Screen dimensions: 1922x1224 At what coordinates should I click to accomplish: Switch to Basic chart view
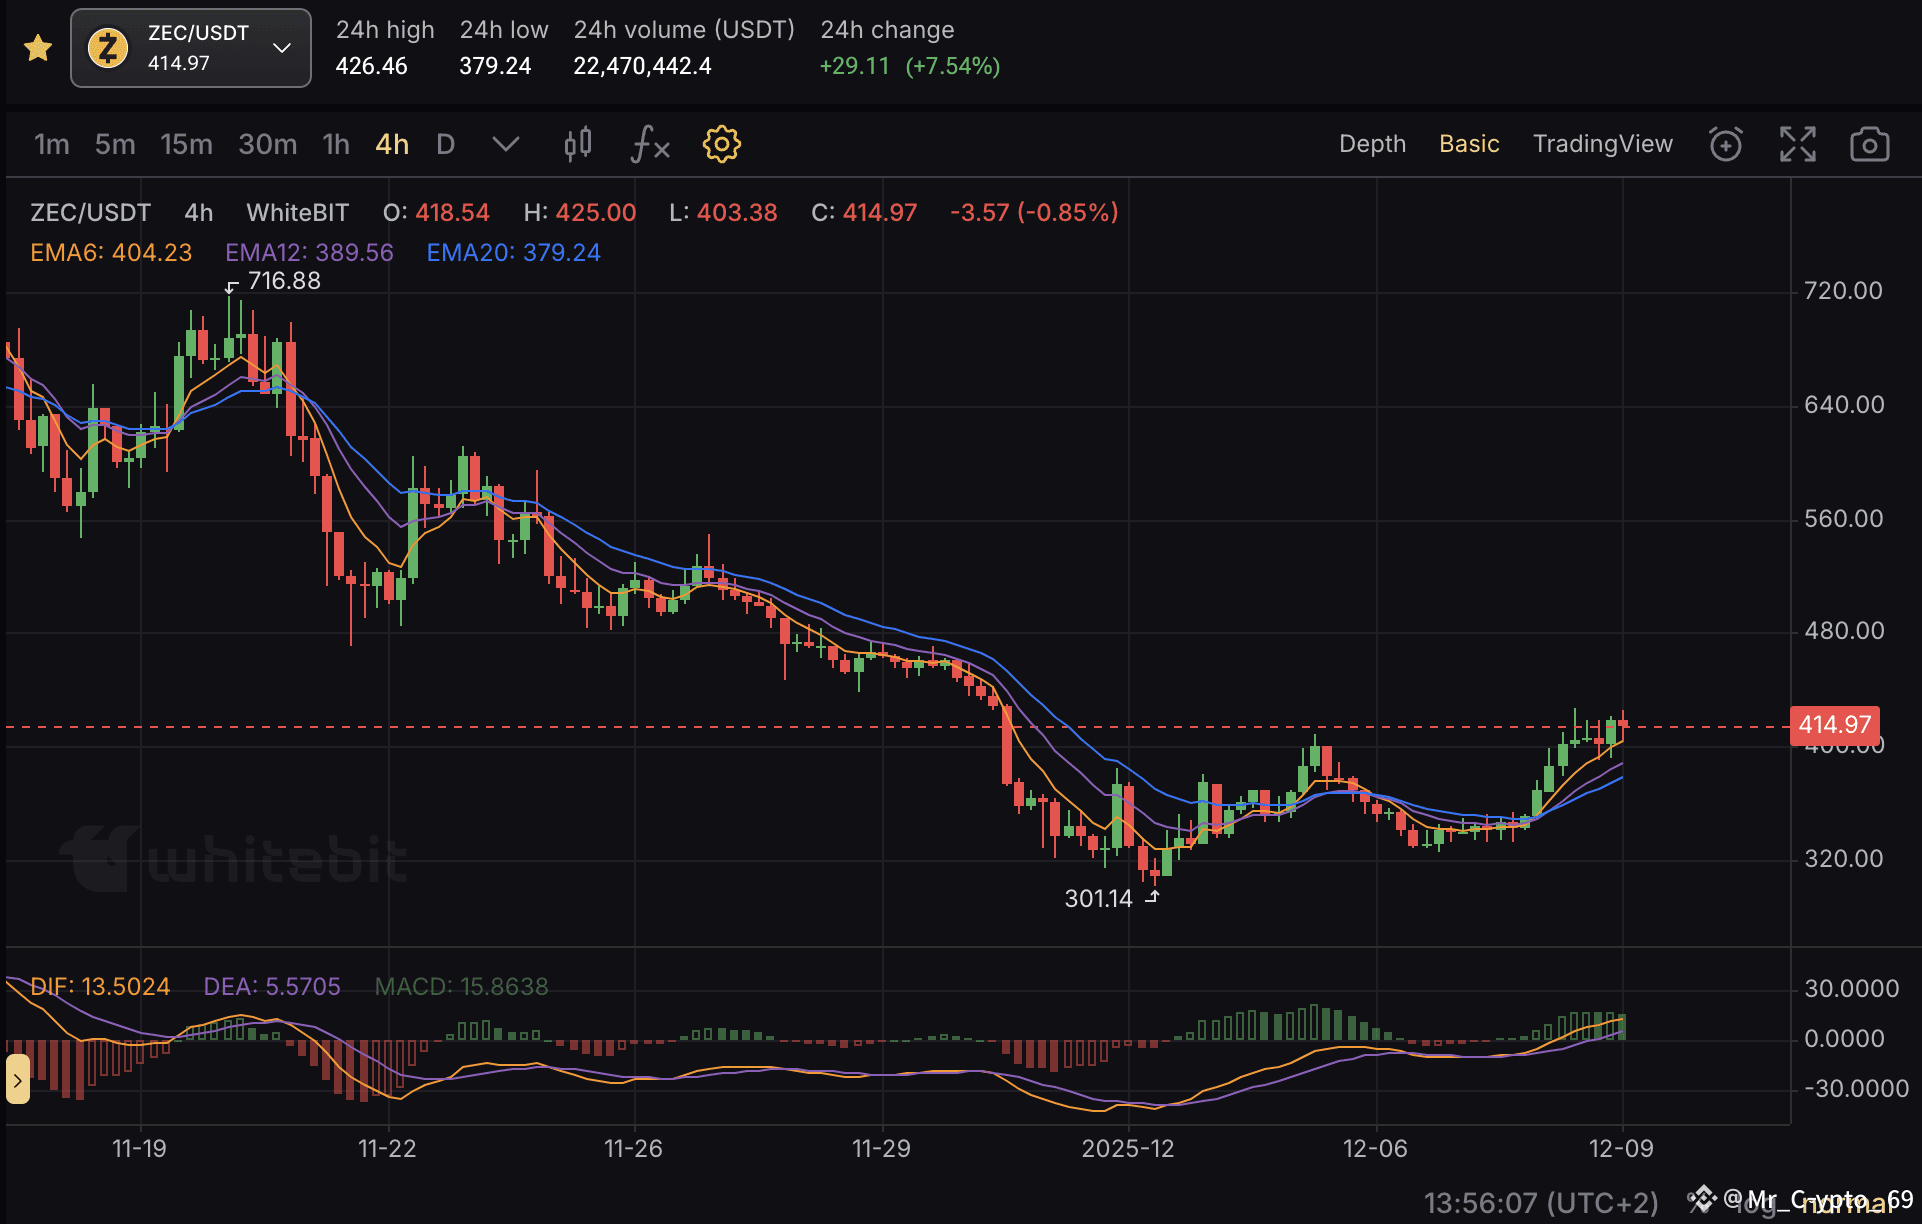(1469, 144)
